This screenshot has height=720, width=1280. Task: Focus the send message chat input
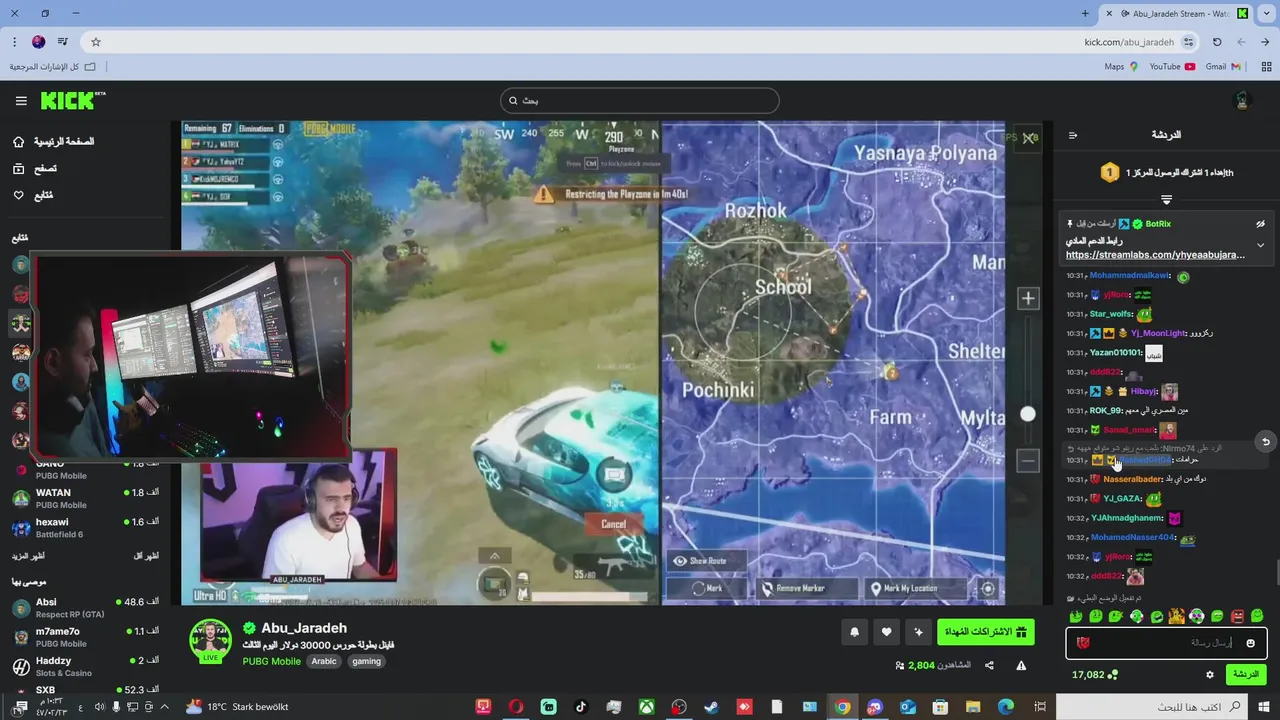click(x=1166, y=643)
